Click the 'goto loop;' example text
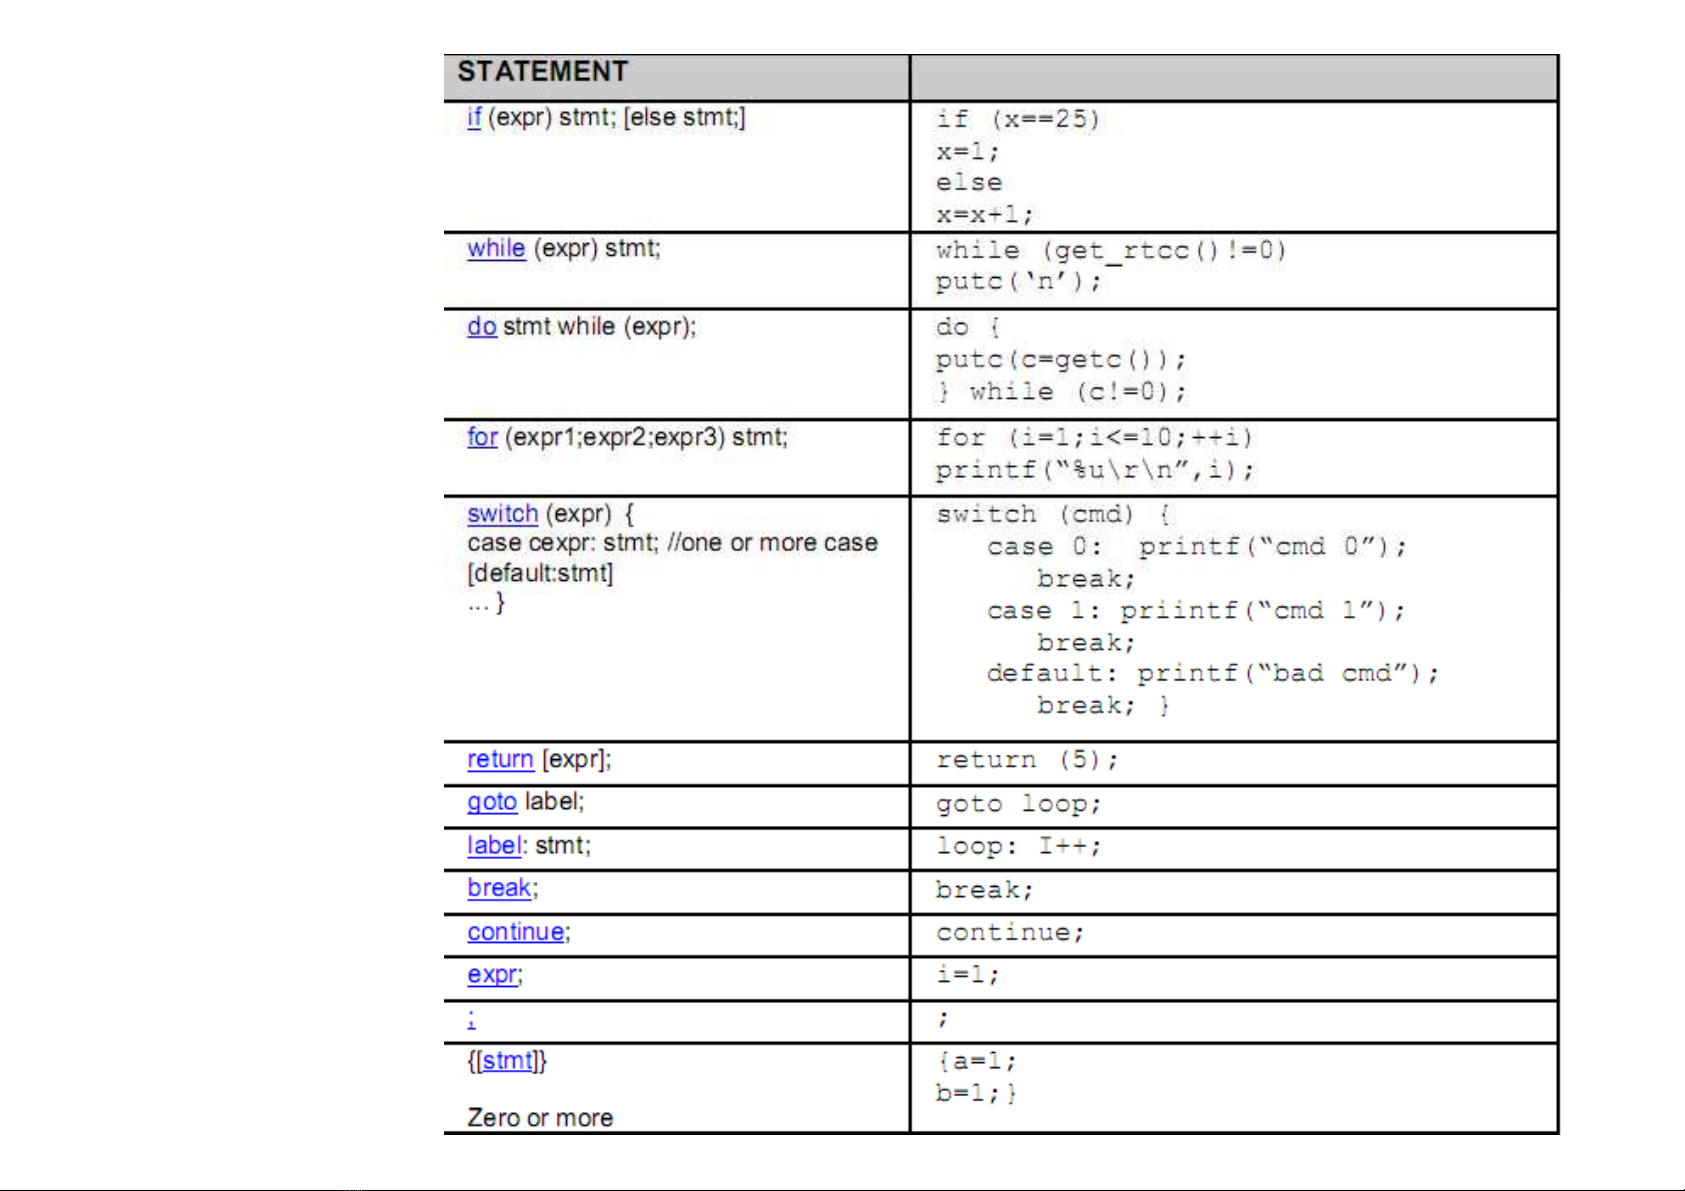This screenshot has width=1685, height=1191. click(x=1018, y=804)
